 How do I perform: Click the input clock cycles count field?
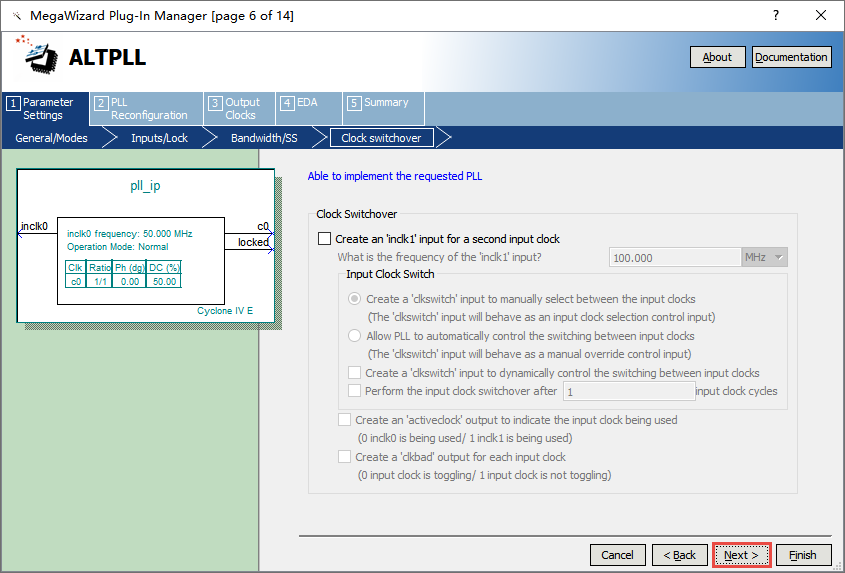click(x=629, y=391)
